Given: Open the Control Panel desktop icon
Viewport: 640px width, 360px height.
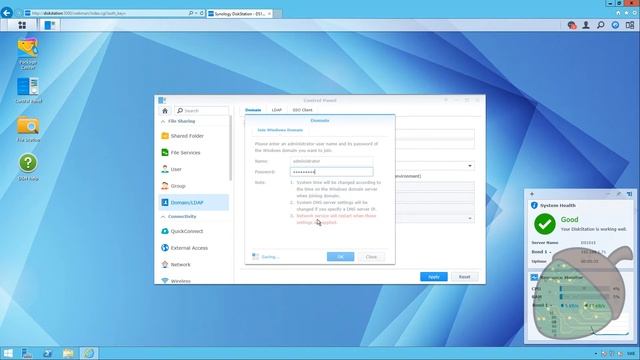Looking at the screenshot, I should 28,90.
